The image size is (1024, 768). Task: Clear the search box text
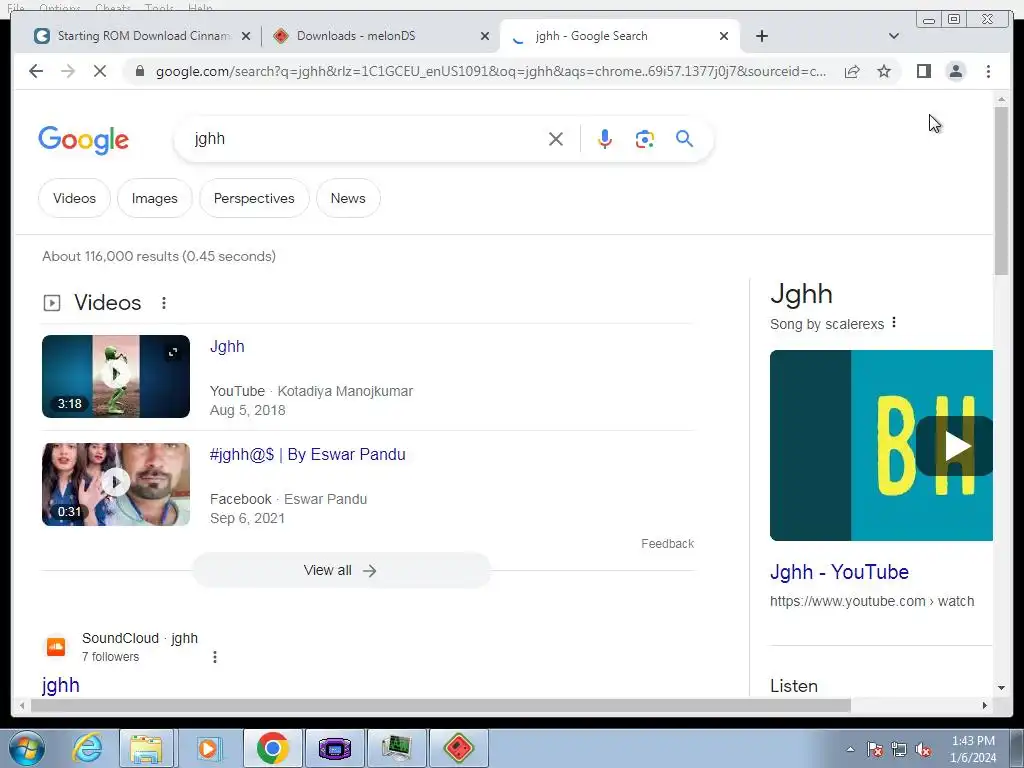(x=556, y=139)
